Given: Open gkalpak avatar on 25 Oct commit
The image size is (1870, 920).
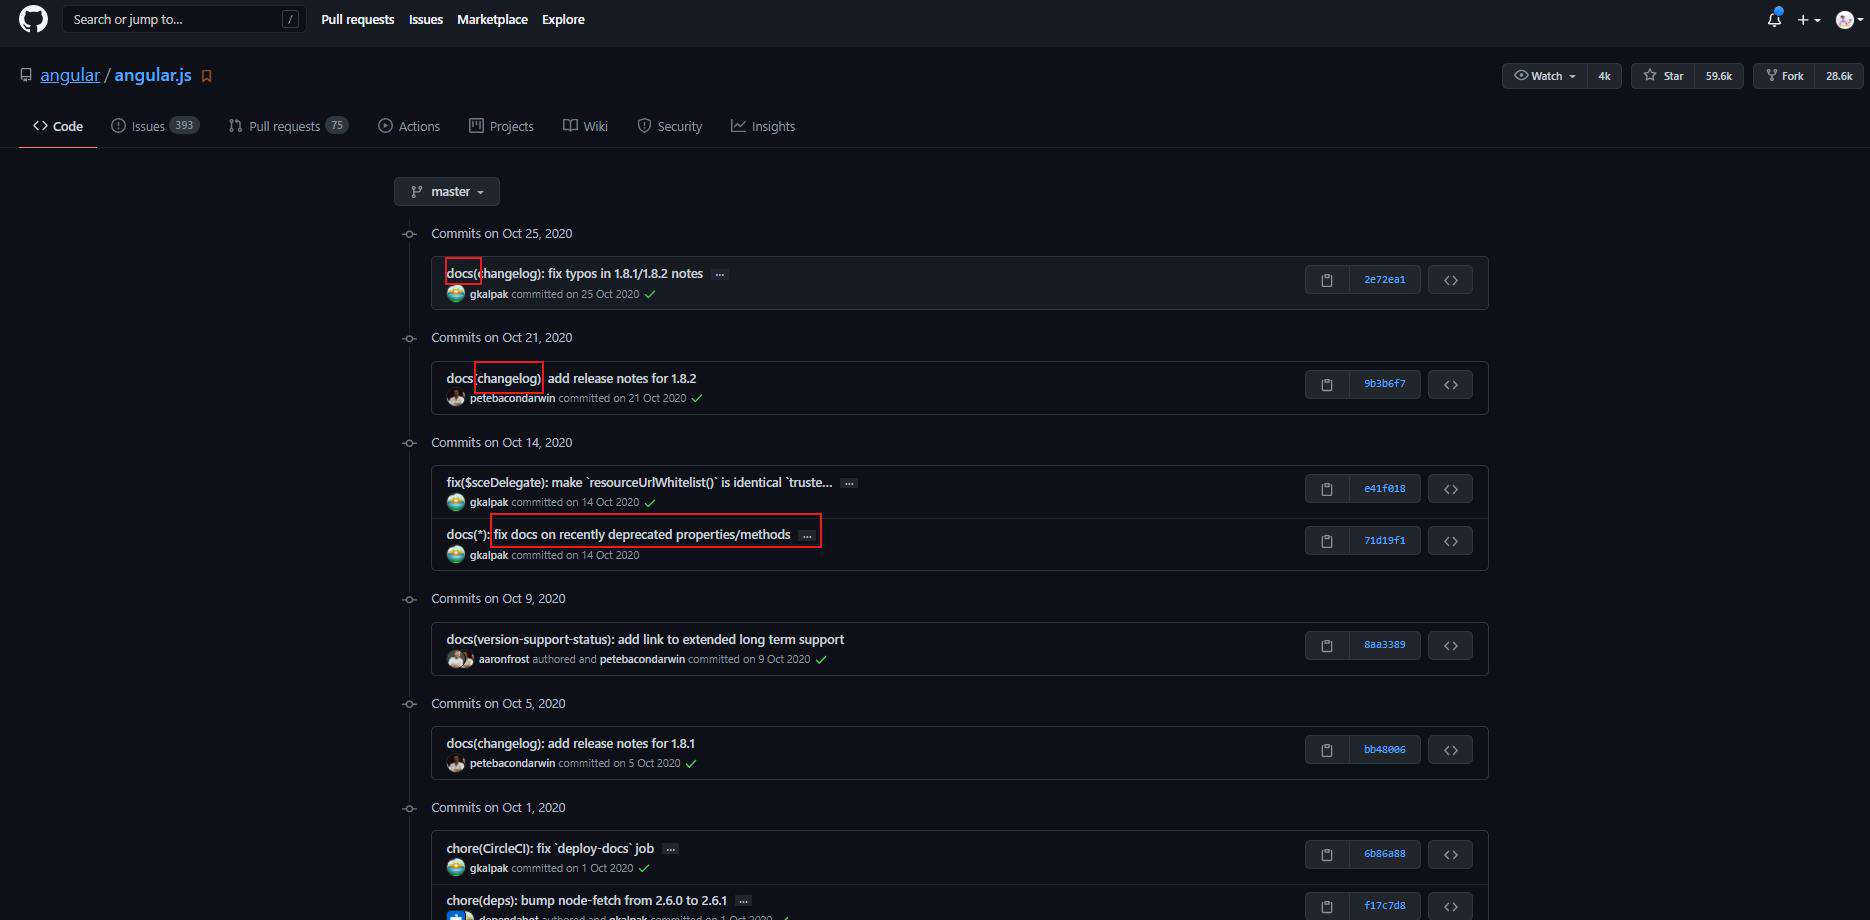Looking at the screenshot, I should point(456,294).
